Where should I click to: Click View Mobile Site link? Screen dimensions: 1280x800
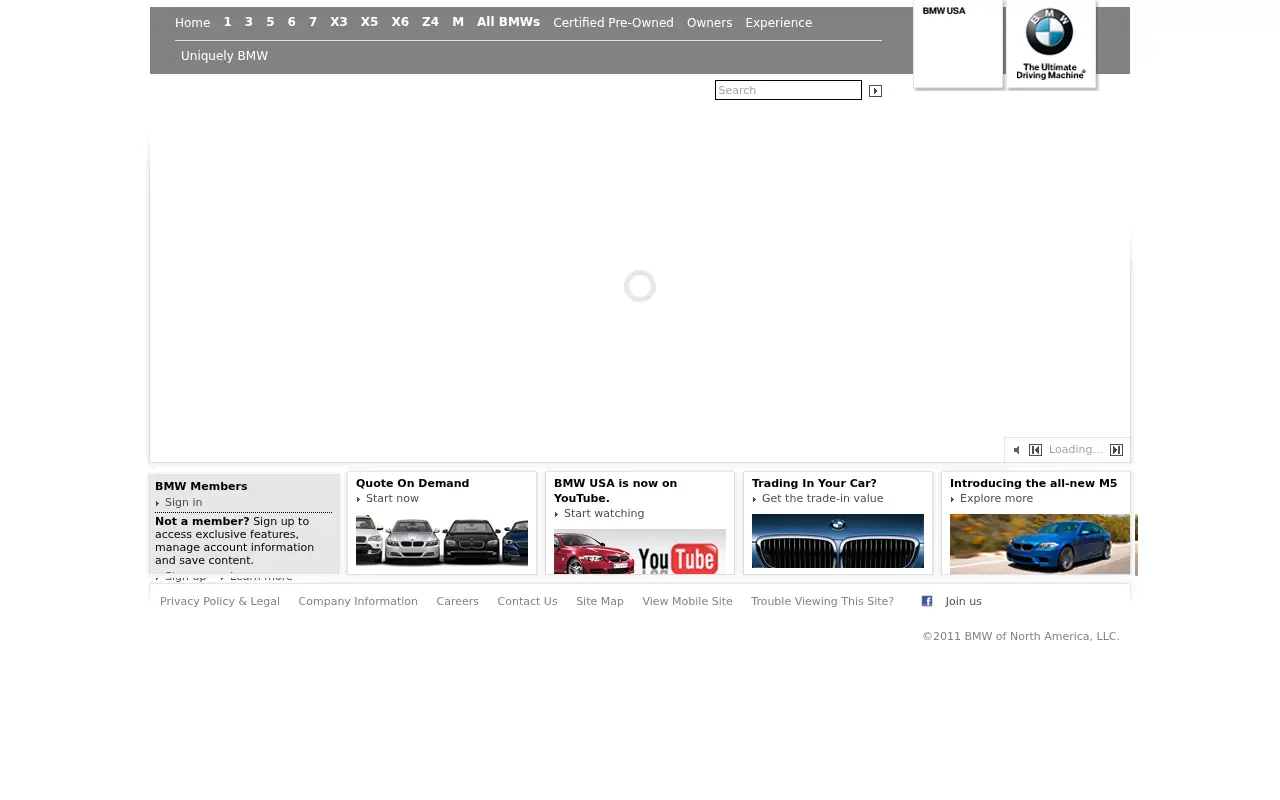(687, 602)
